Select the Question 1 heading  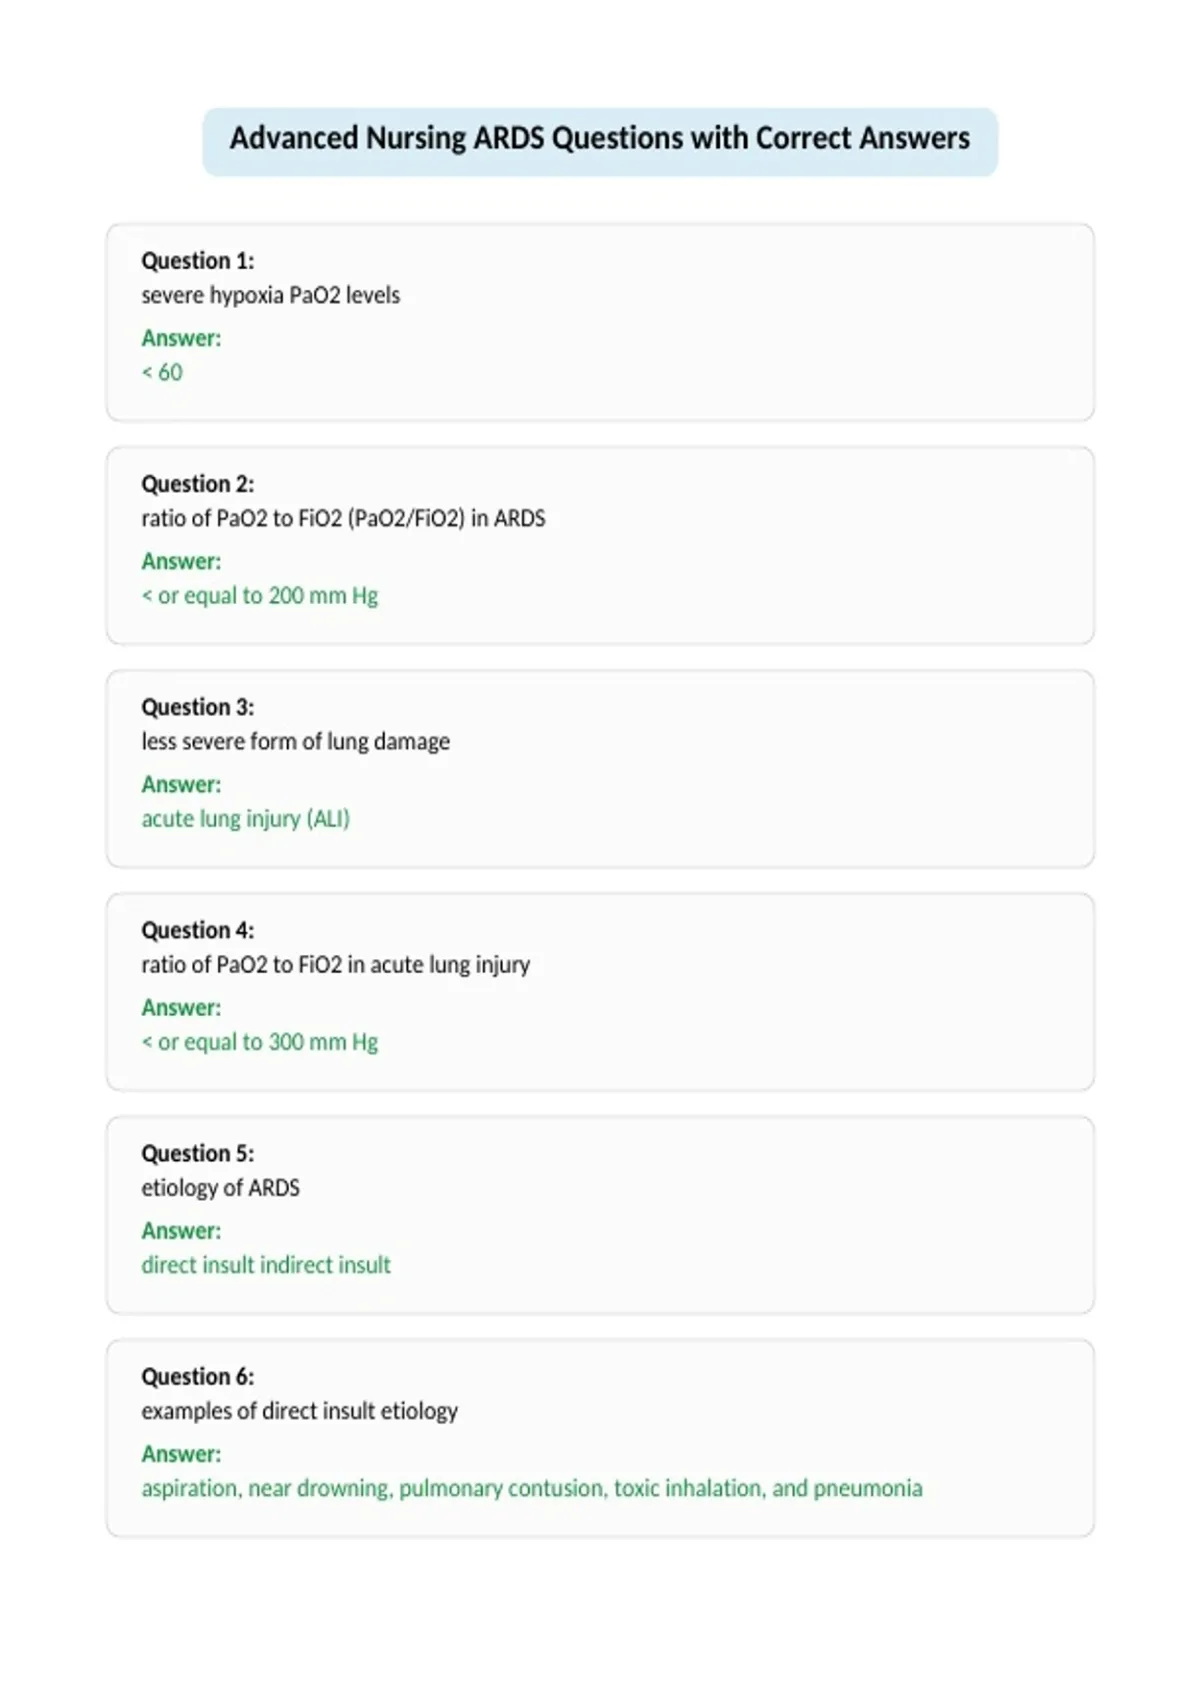point(198,261)
